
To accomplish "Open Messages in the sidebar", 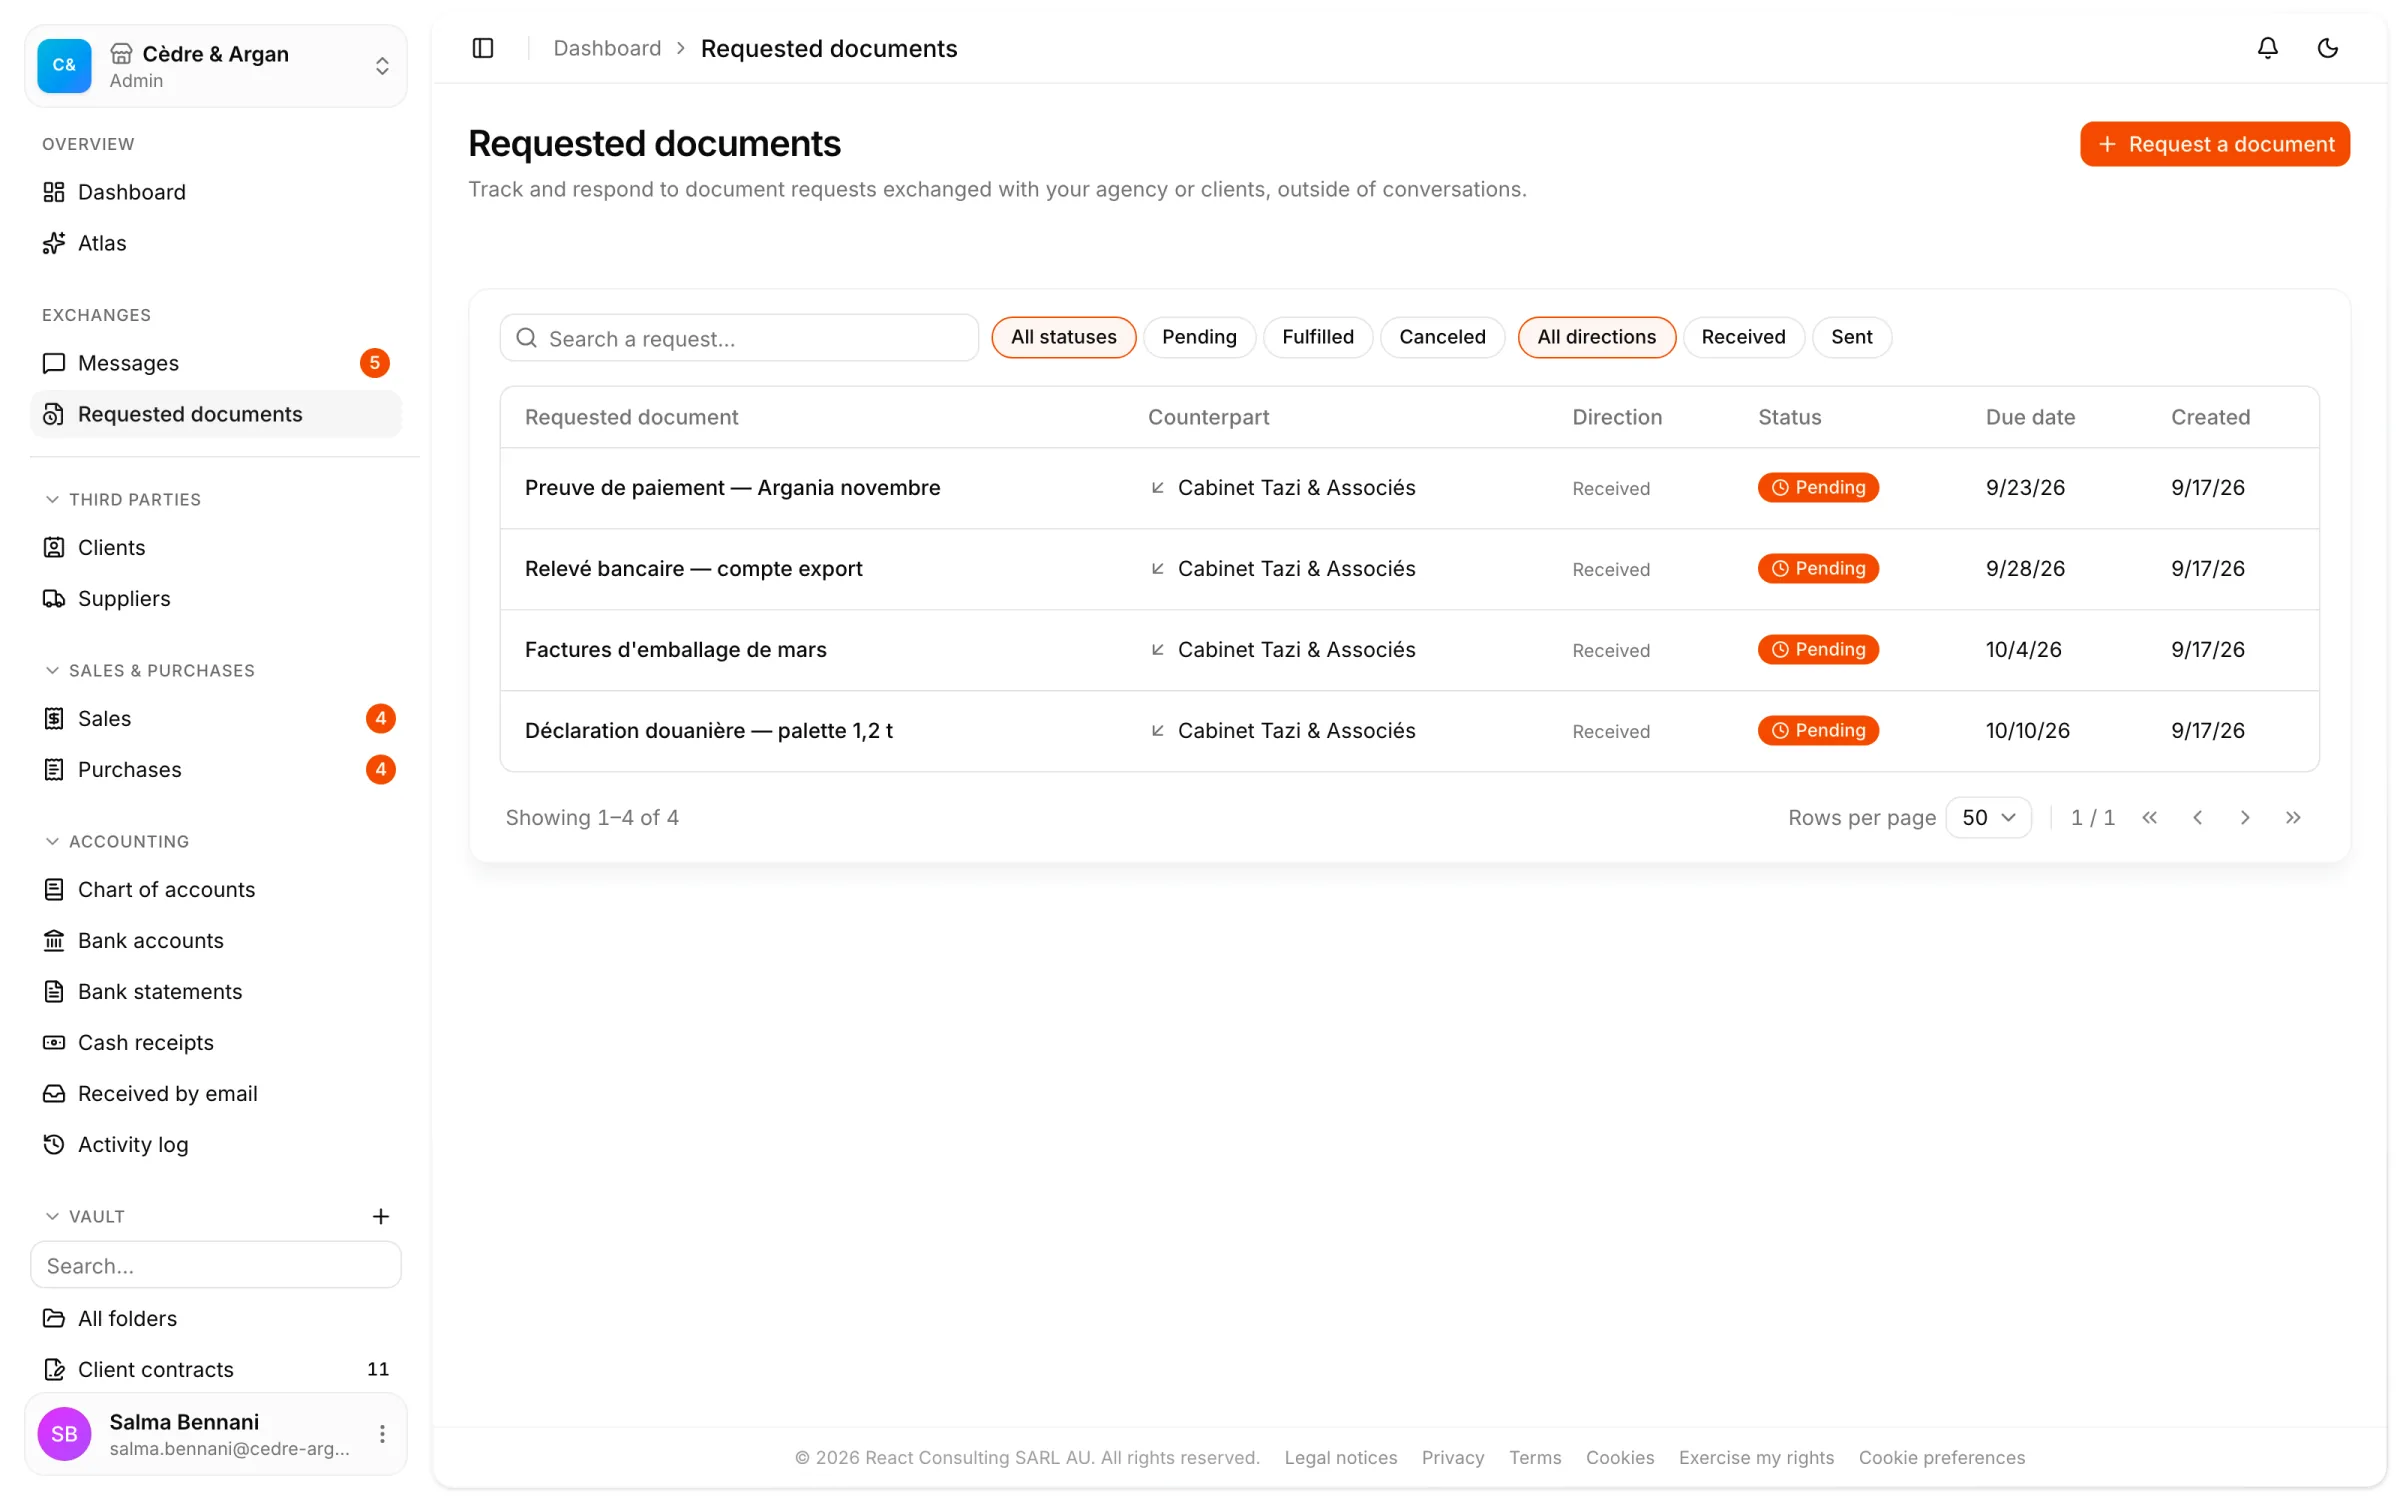I will click(x=216, y=363).
